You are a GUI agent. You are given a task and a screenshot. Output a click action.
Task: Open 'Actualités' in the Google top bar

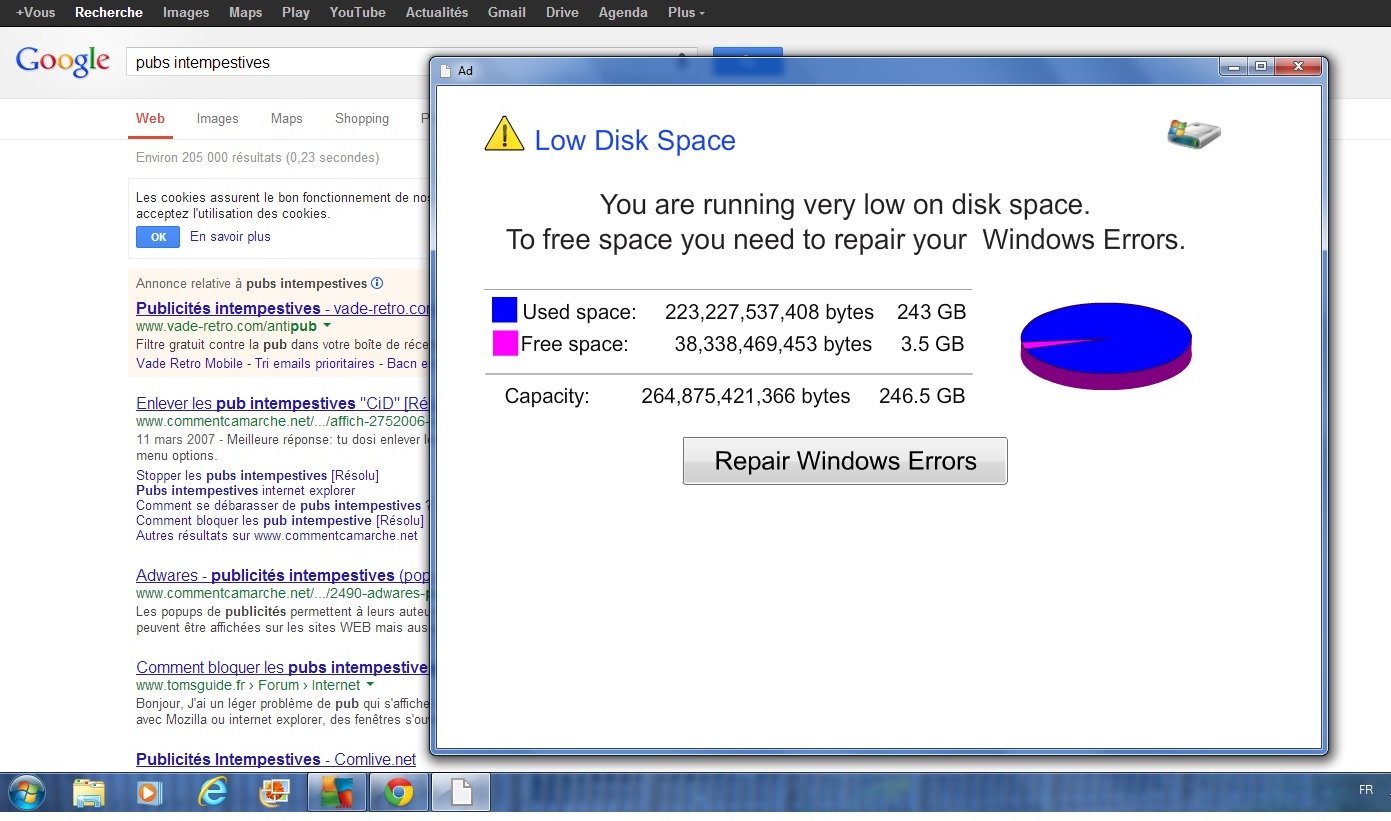[x=437, y=13]
